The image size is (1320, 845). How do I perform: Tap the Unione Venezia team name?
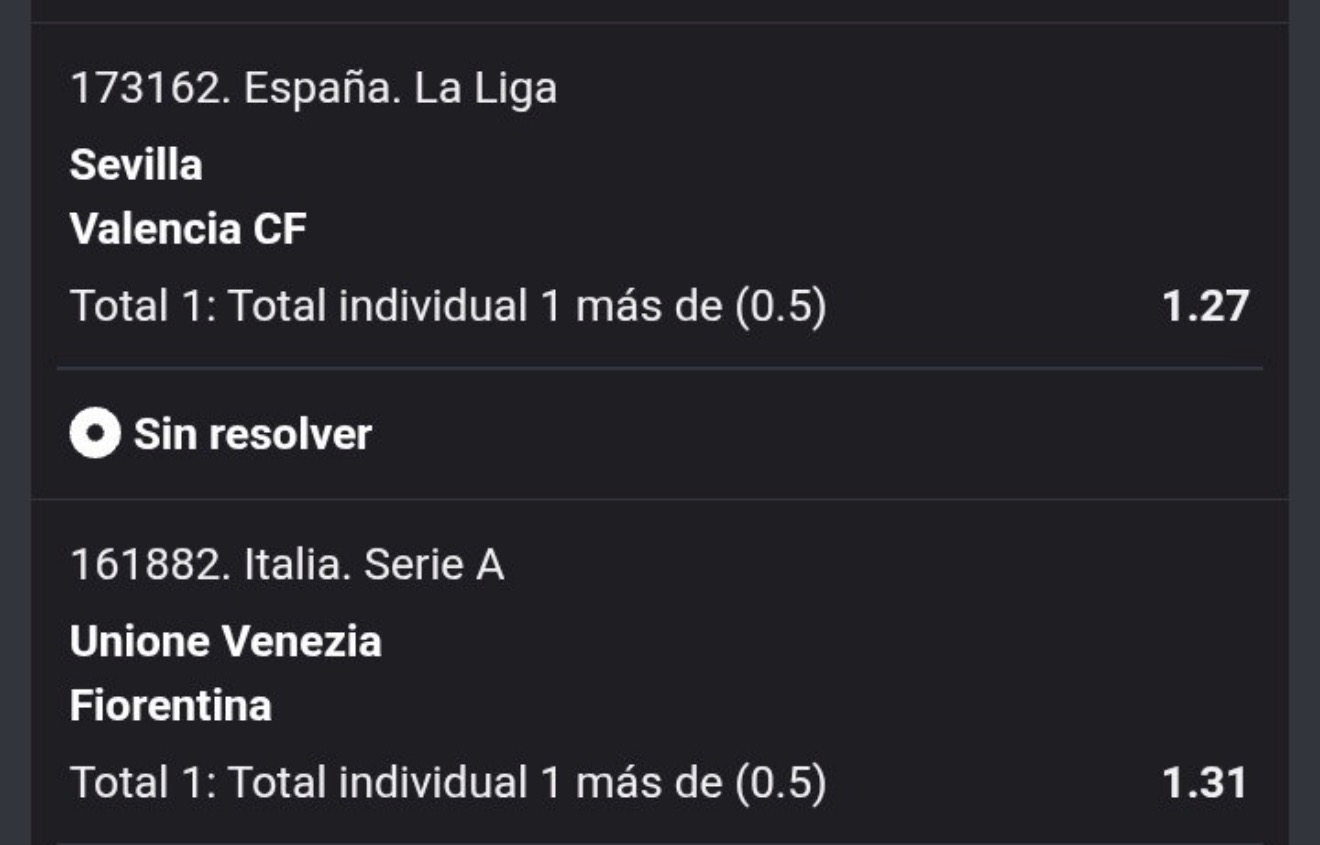tap(225, 641)
